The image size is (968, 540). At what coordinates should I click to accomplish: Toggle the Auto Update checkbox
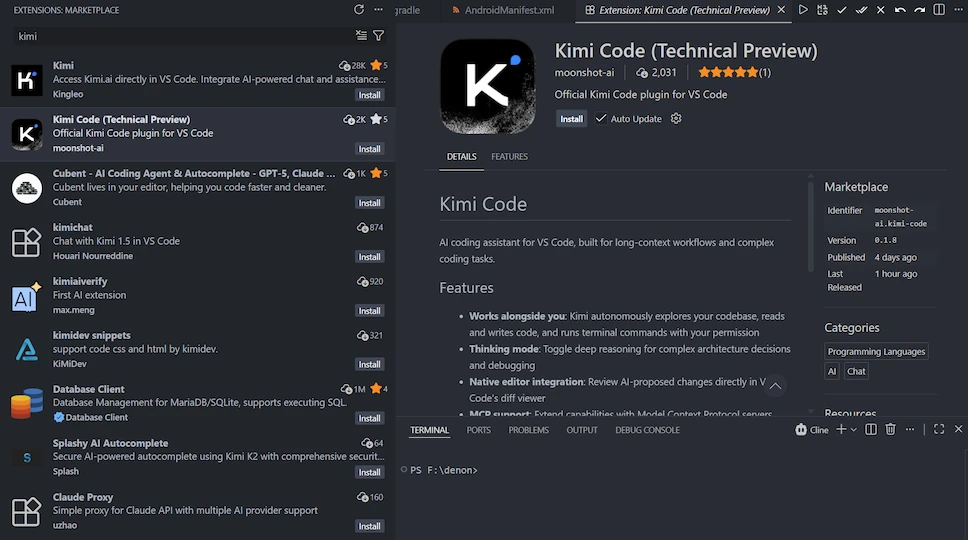[601, 118]
